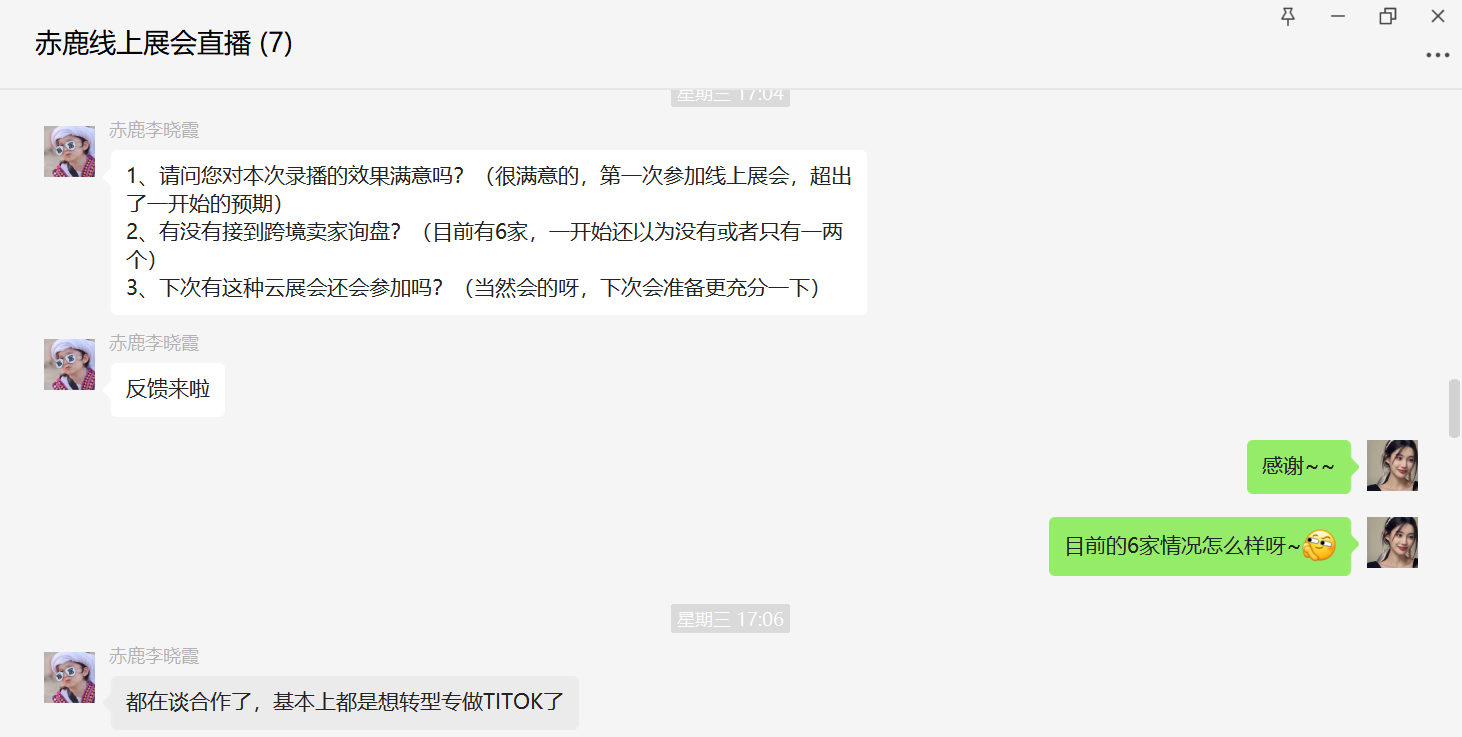This screenshot has height=737, width=1462.
Task: Open the more options ellipsis menu
Action: click(x=1437, y=55)
